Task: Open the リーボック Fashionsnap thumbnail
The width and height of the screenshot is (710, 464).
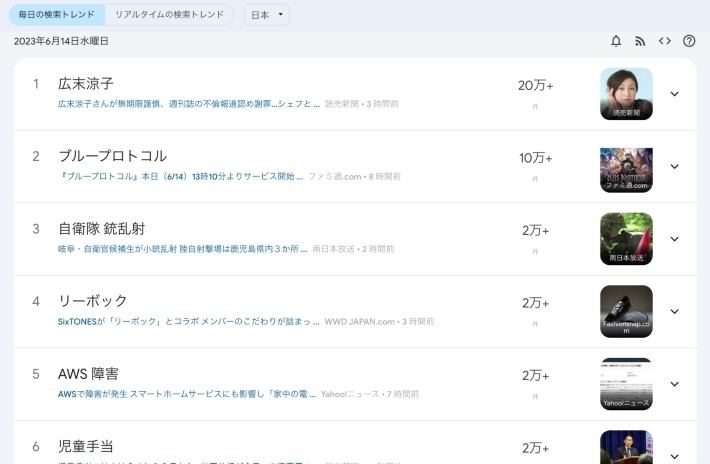Action: (626, 311)
